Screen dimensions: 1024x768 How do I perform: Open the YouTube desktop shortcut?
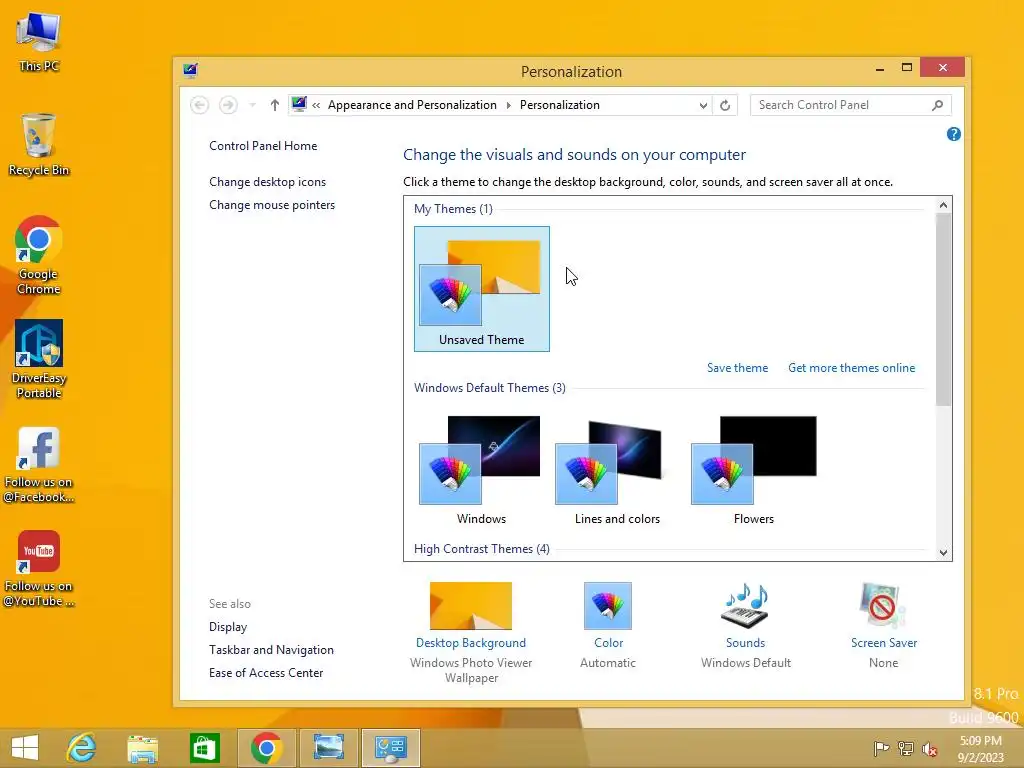coord(39,568)
